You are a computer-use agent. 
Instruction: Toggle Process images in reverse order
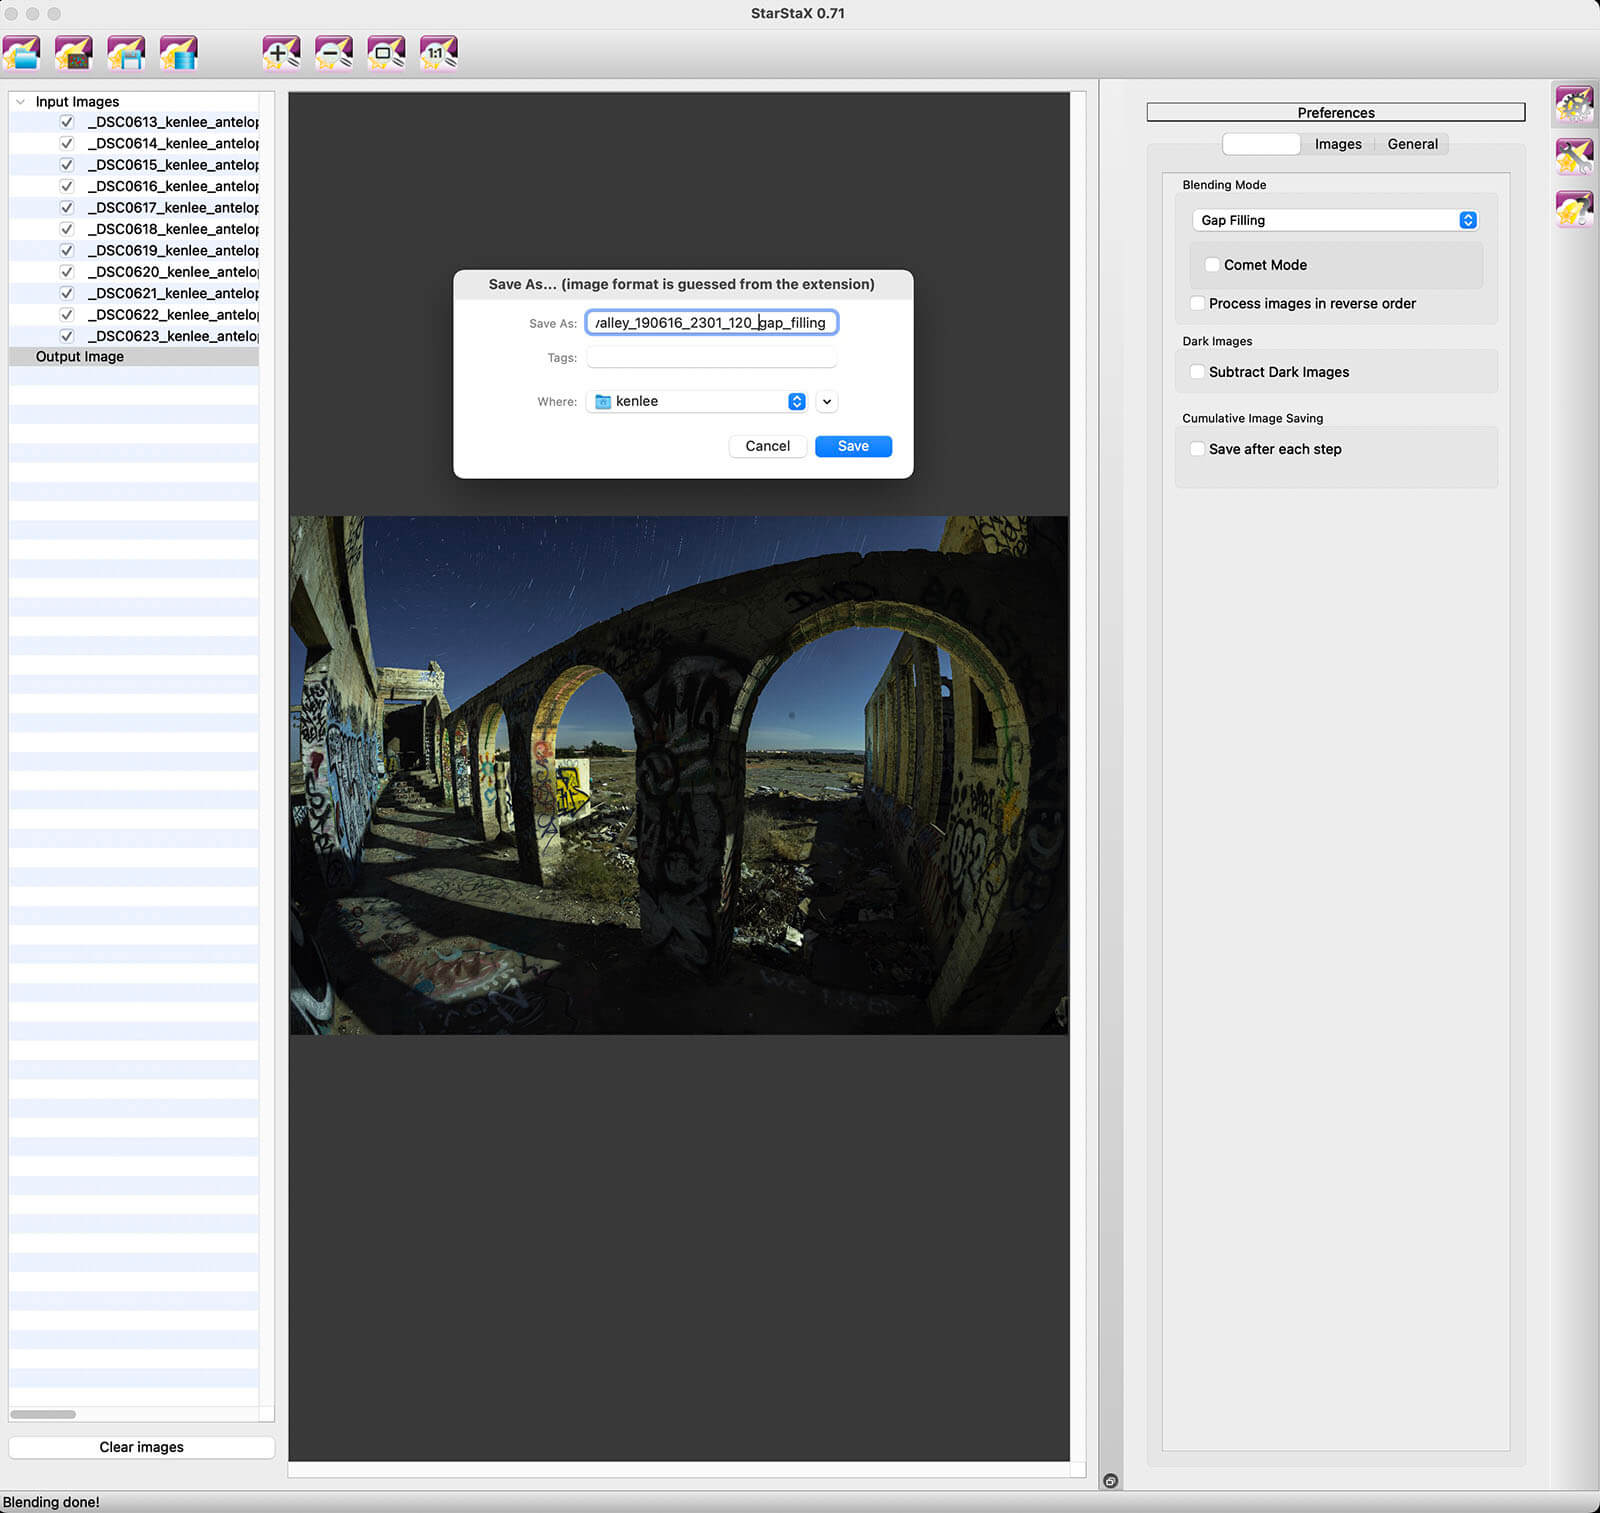coord(1197,304)
